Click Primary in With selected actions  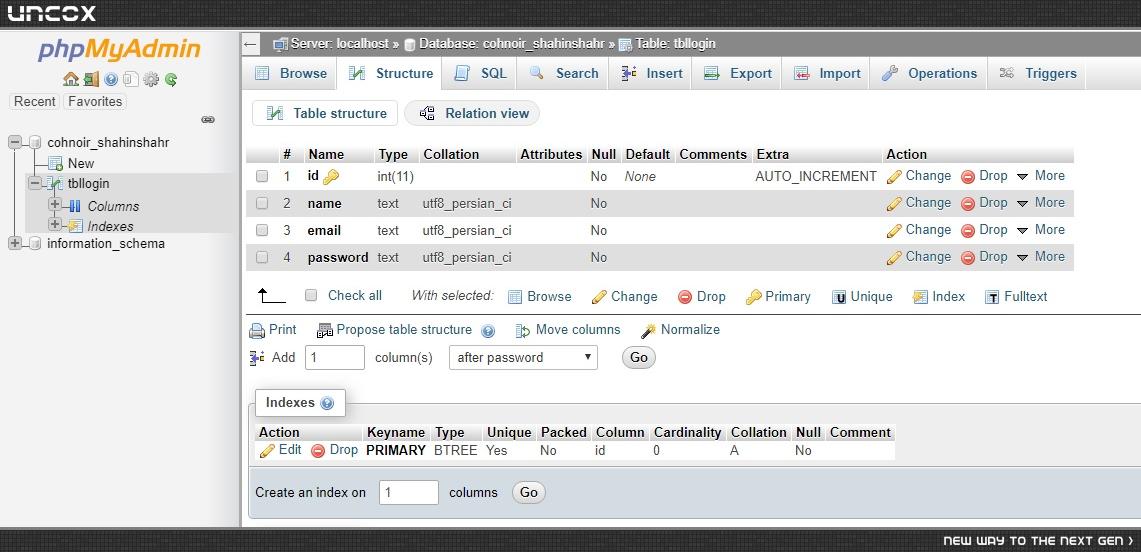(778, 297)
